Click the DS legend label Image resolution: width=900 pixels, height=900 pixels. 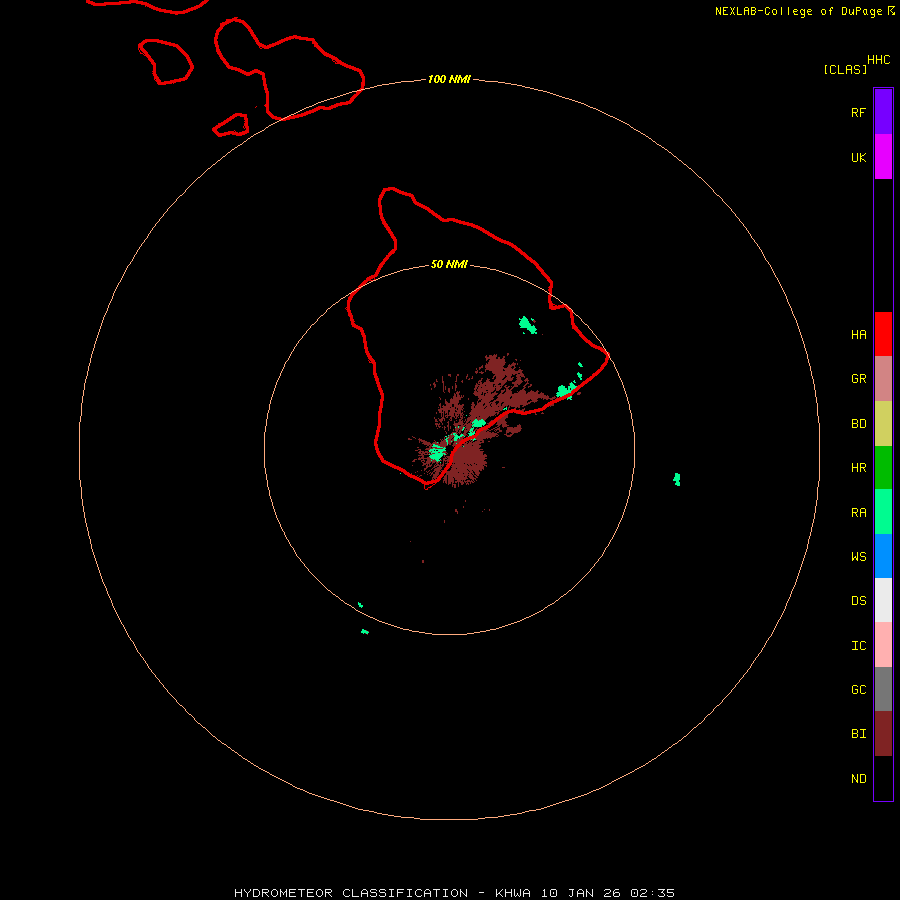coord(858,600)
